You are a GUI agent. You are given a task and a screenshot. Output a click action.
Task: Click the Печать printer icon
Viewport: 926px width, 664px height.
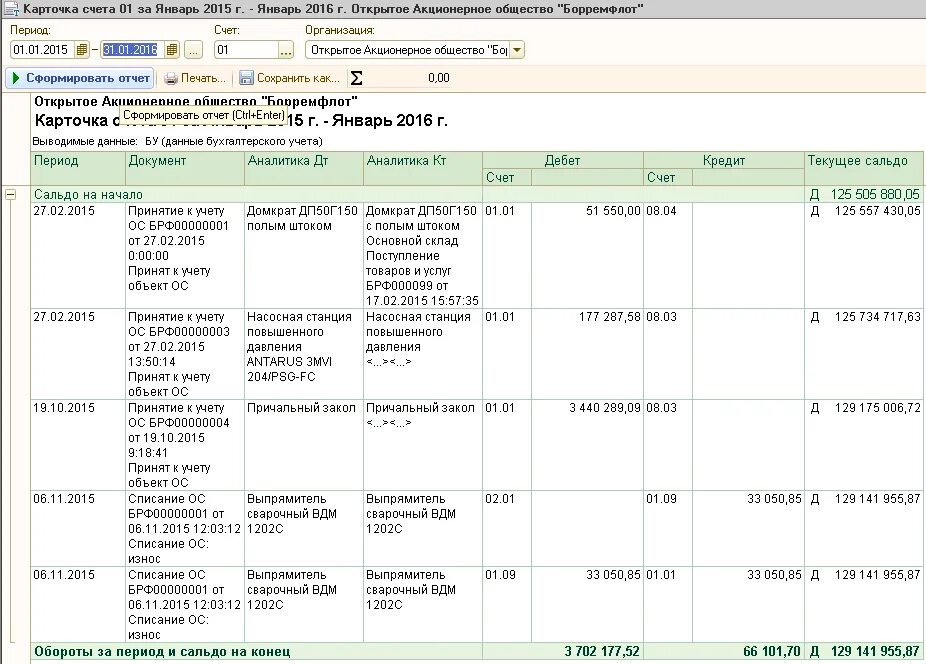(x=171, y=78)
